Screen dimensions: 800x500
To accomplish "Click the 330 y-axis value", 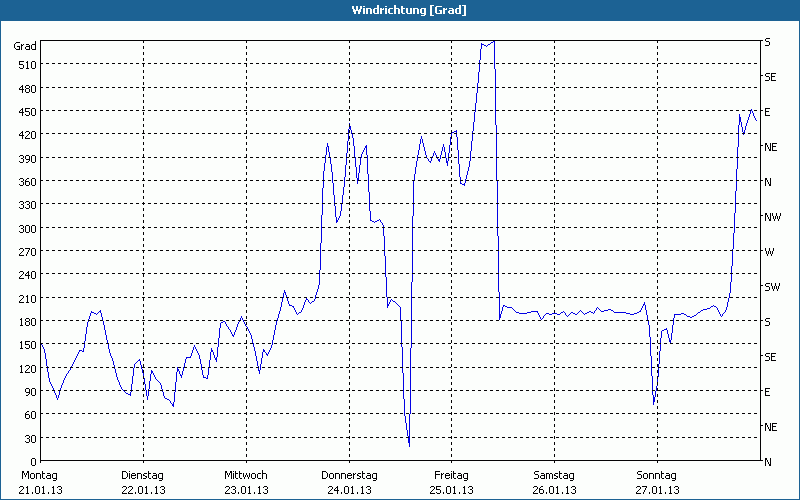I will pyautogui.click(x=28, y=205).
